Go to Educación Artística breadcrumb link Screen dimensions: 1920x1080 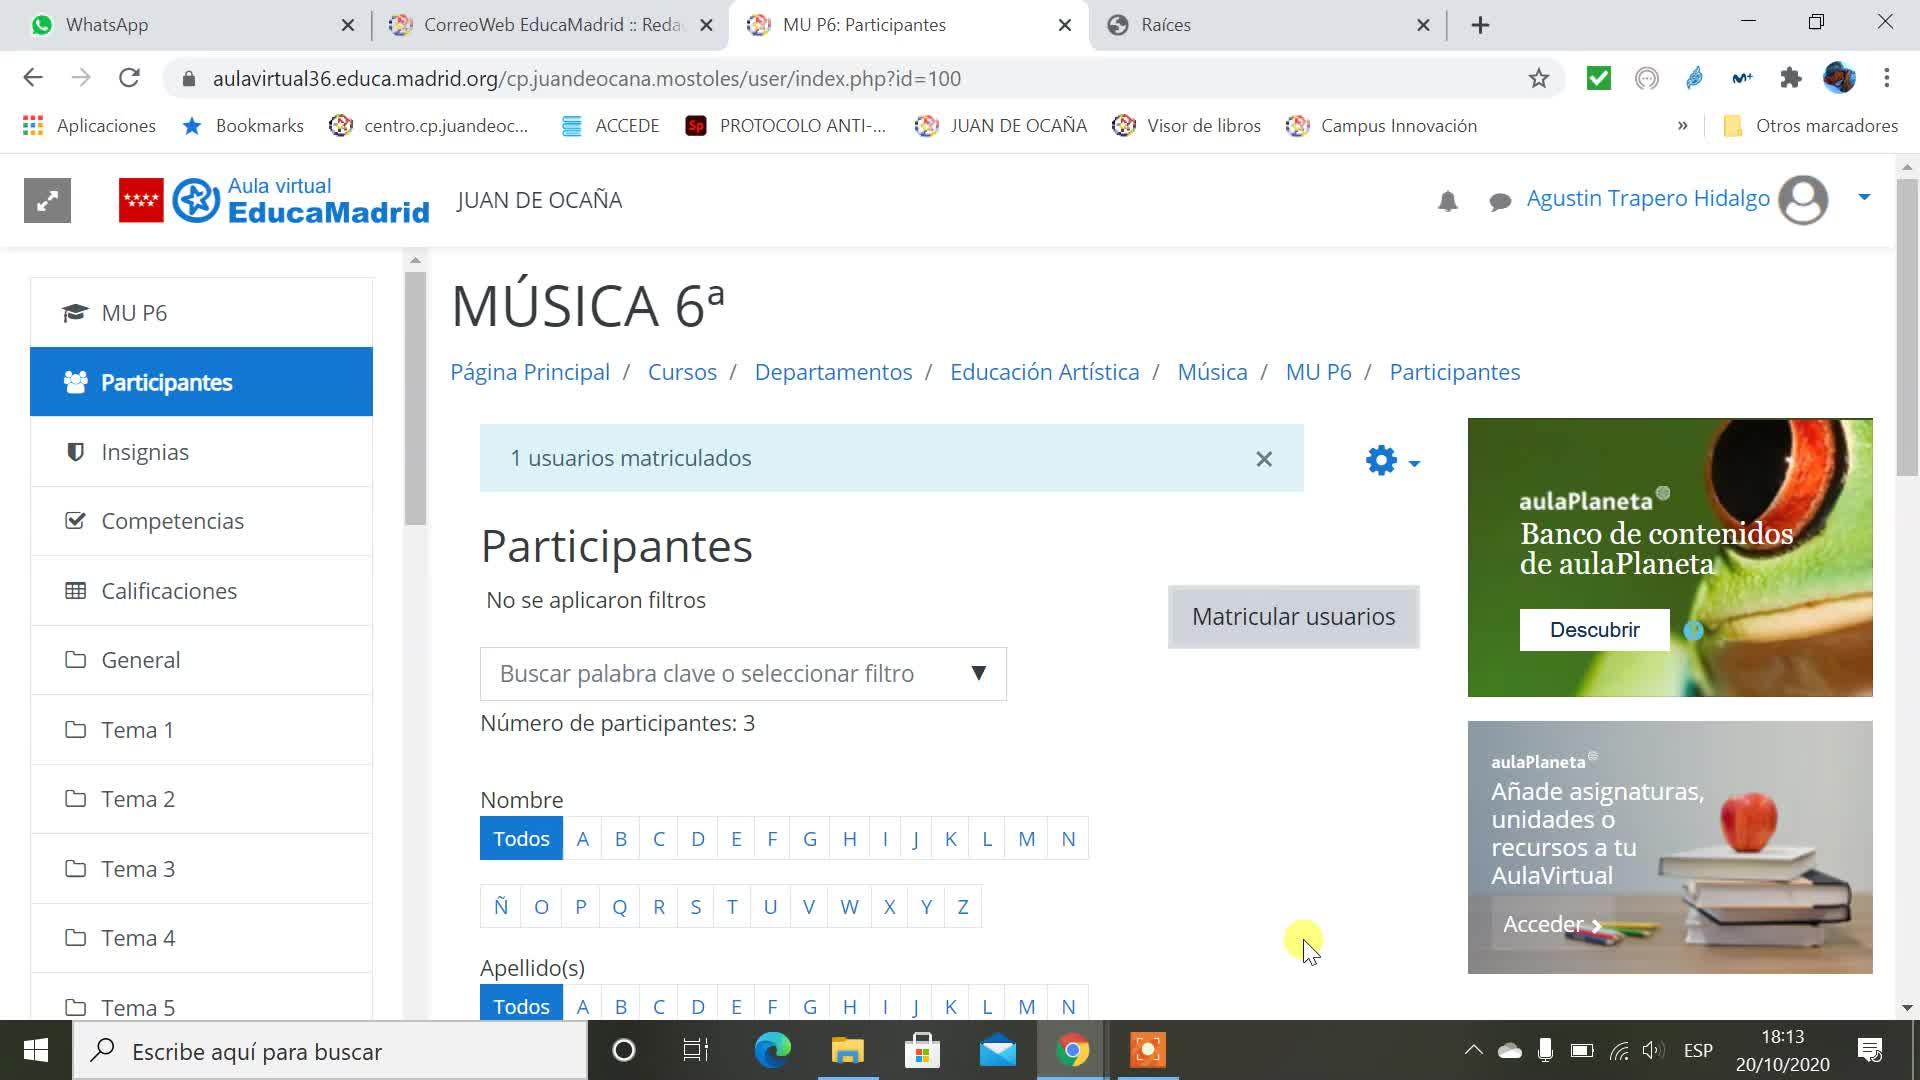1044,372
